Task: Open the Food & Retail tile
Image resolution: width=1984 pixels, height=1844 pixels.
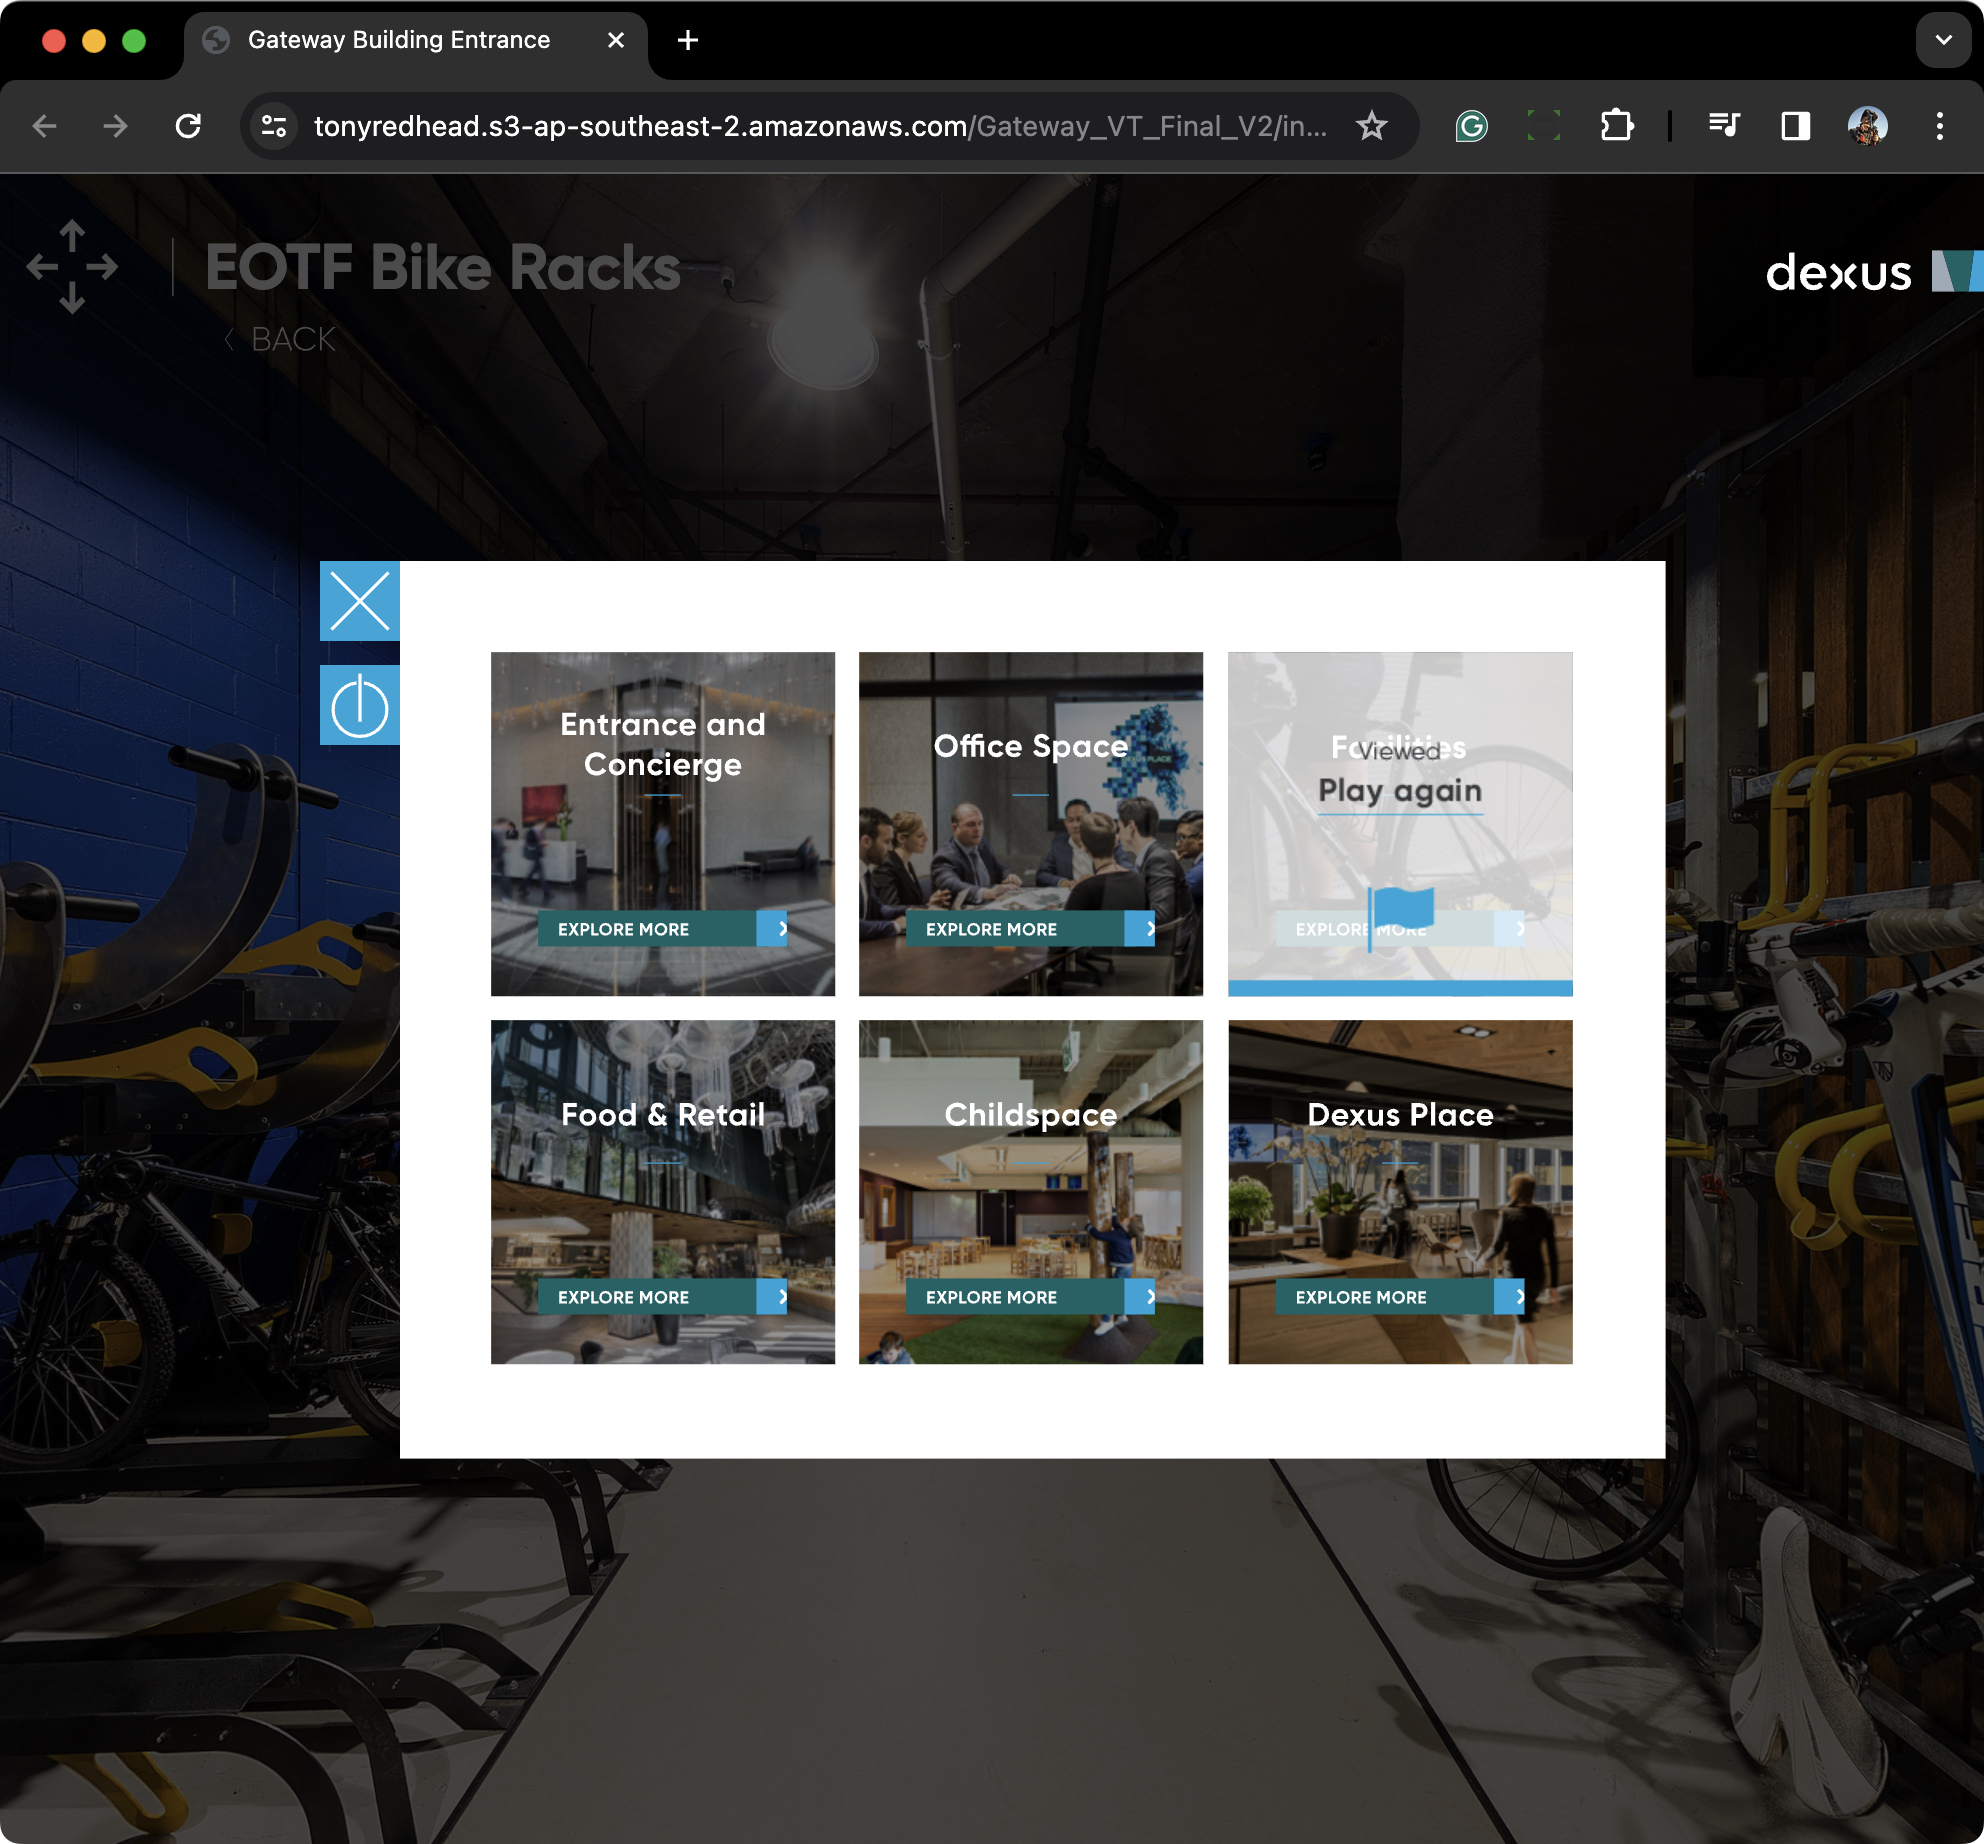Action: (x=663, y=1192)
